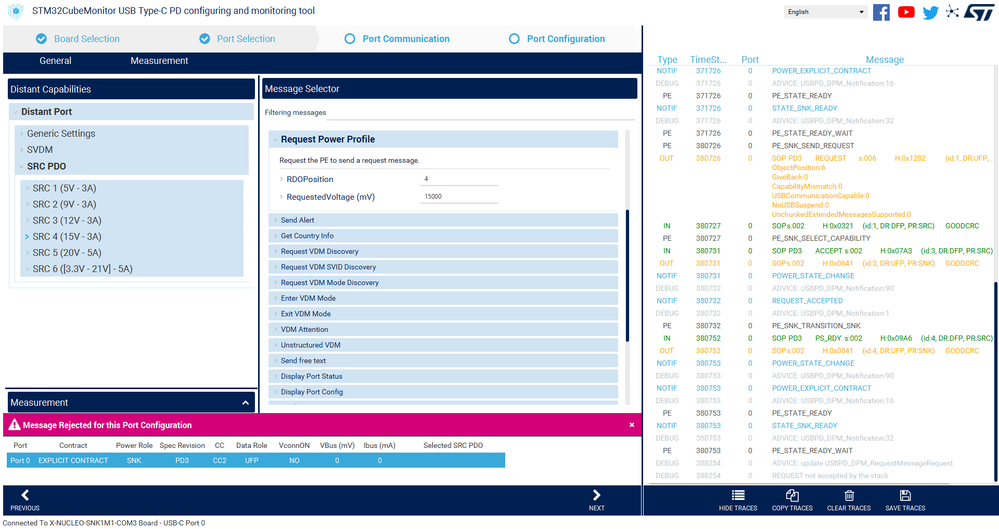Click the Port Selection checkmark step
The height and width of the screenshot is (529, 999).
click(205, 39)
